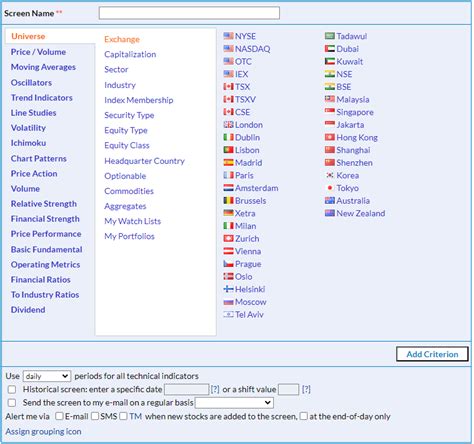The image size is (474, 444).
Task: Open the Dividend category
Action: (x=28, y=310)
